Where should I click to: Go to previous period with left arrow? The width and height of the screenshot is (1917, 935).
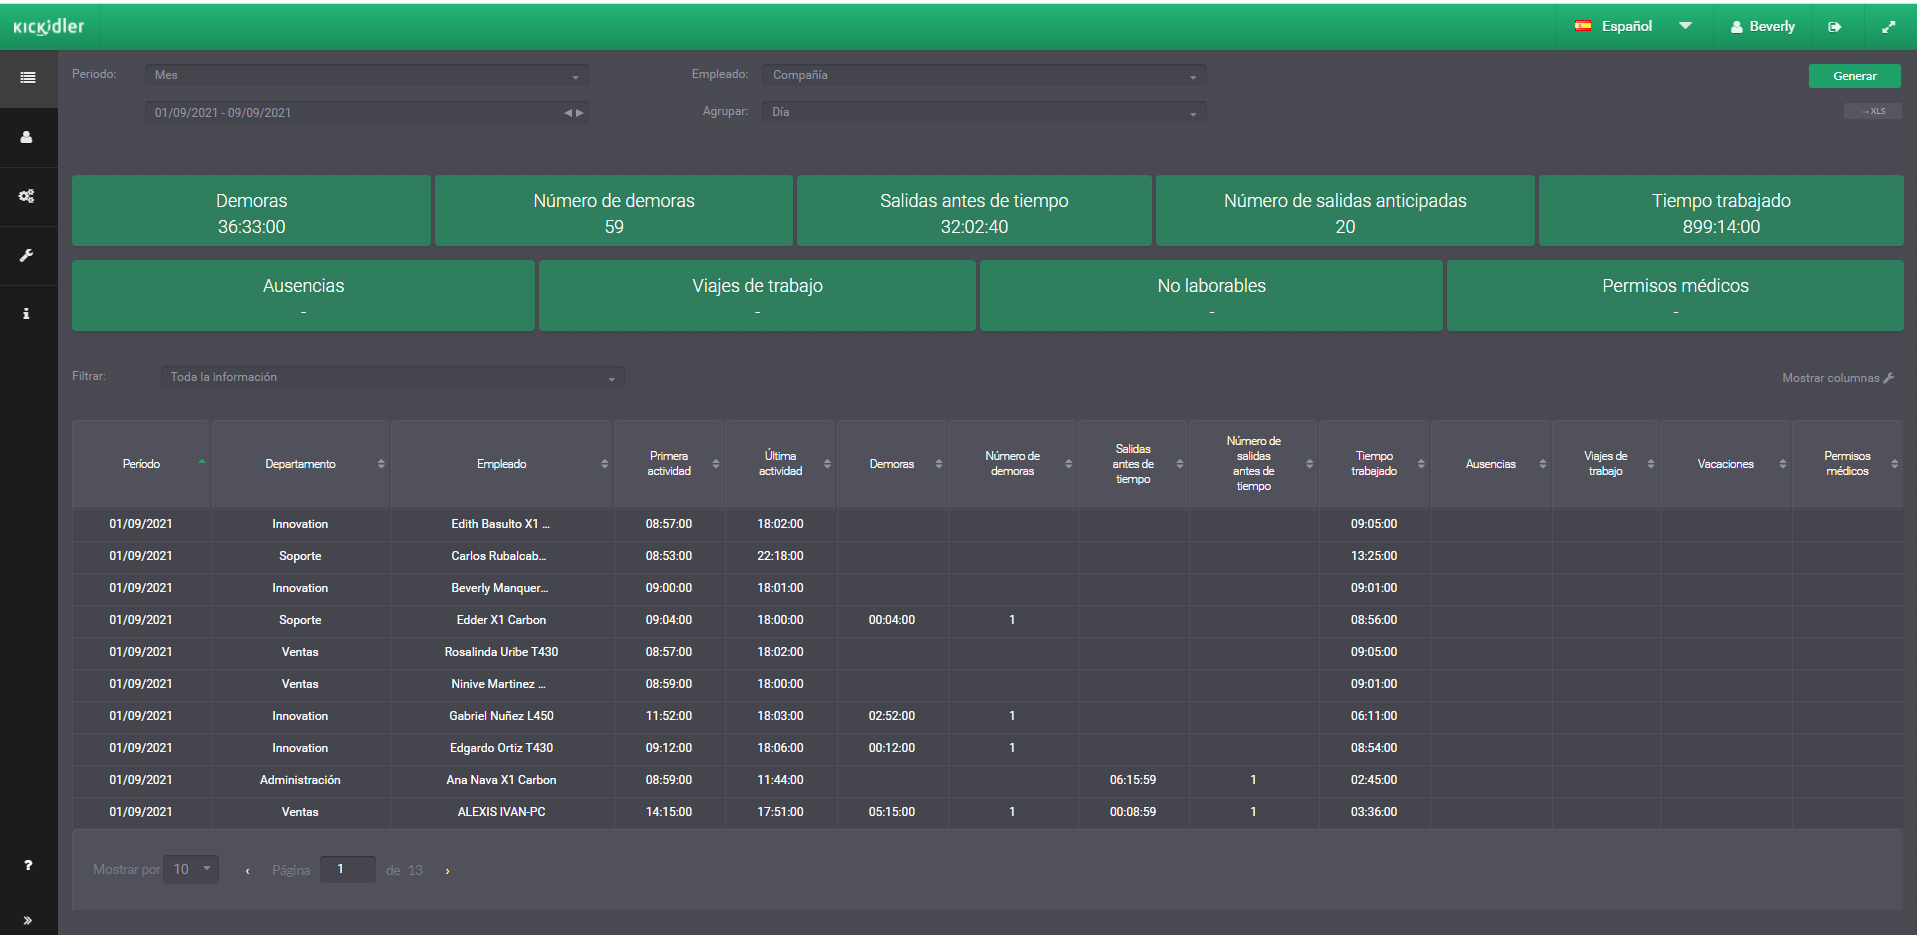coord(568,113)
